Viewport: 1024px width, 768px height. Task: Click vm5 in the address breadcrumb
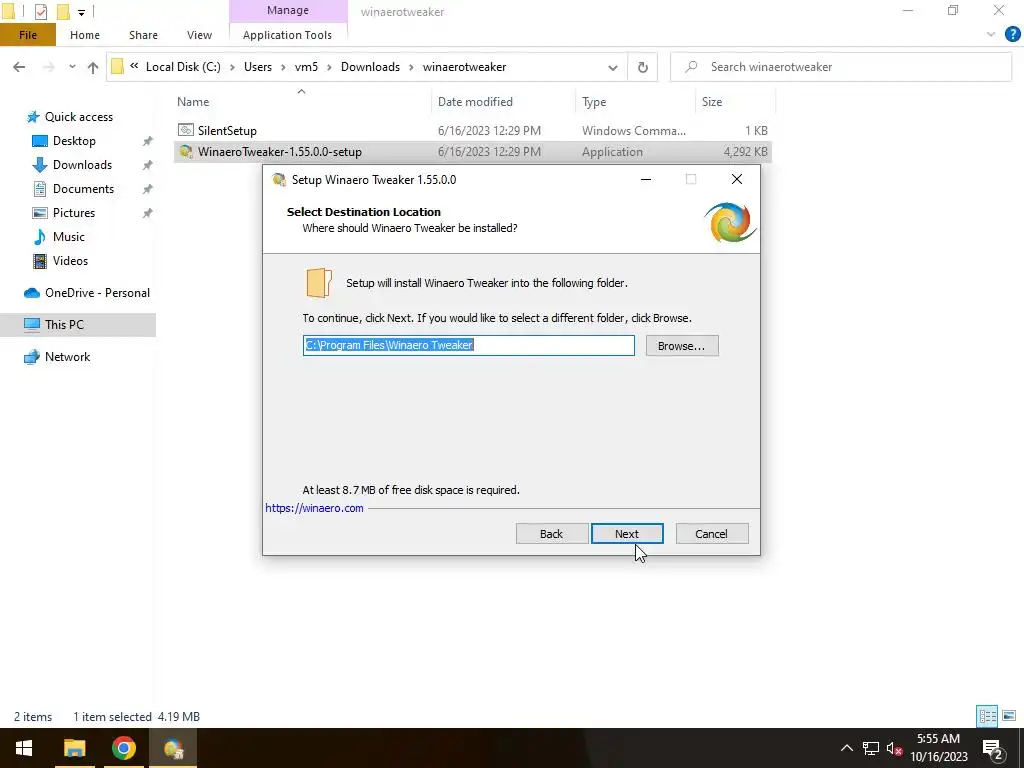306,67
